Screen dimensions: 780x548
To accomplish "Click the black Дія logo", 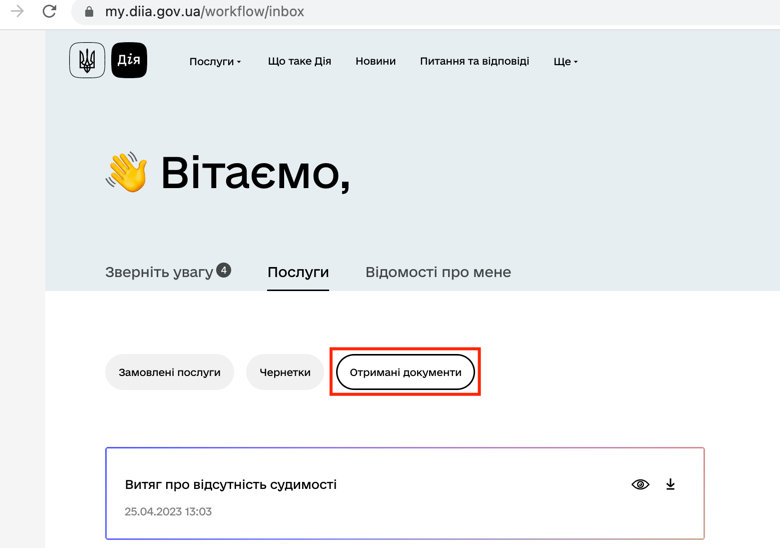I will click(129, 60).
